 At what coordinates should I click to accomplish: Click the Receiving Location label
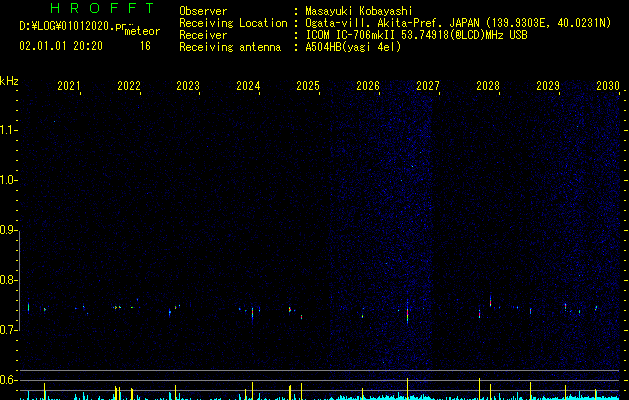point(233,23)
